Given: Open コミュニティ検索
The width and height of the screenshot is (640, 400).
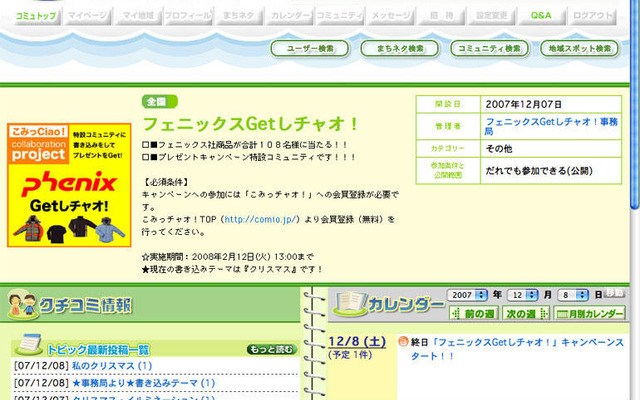Looking at the screenshot, I should (489, 49).
